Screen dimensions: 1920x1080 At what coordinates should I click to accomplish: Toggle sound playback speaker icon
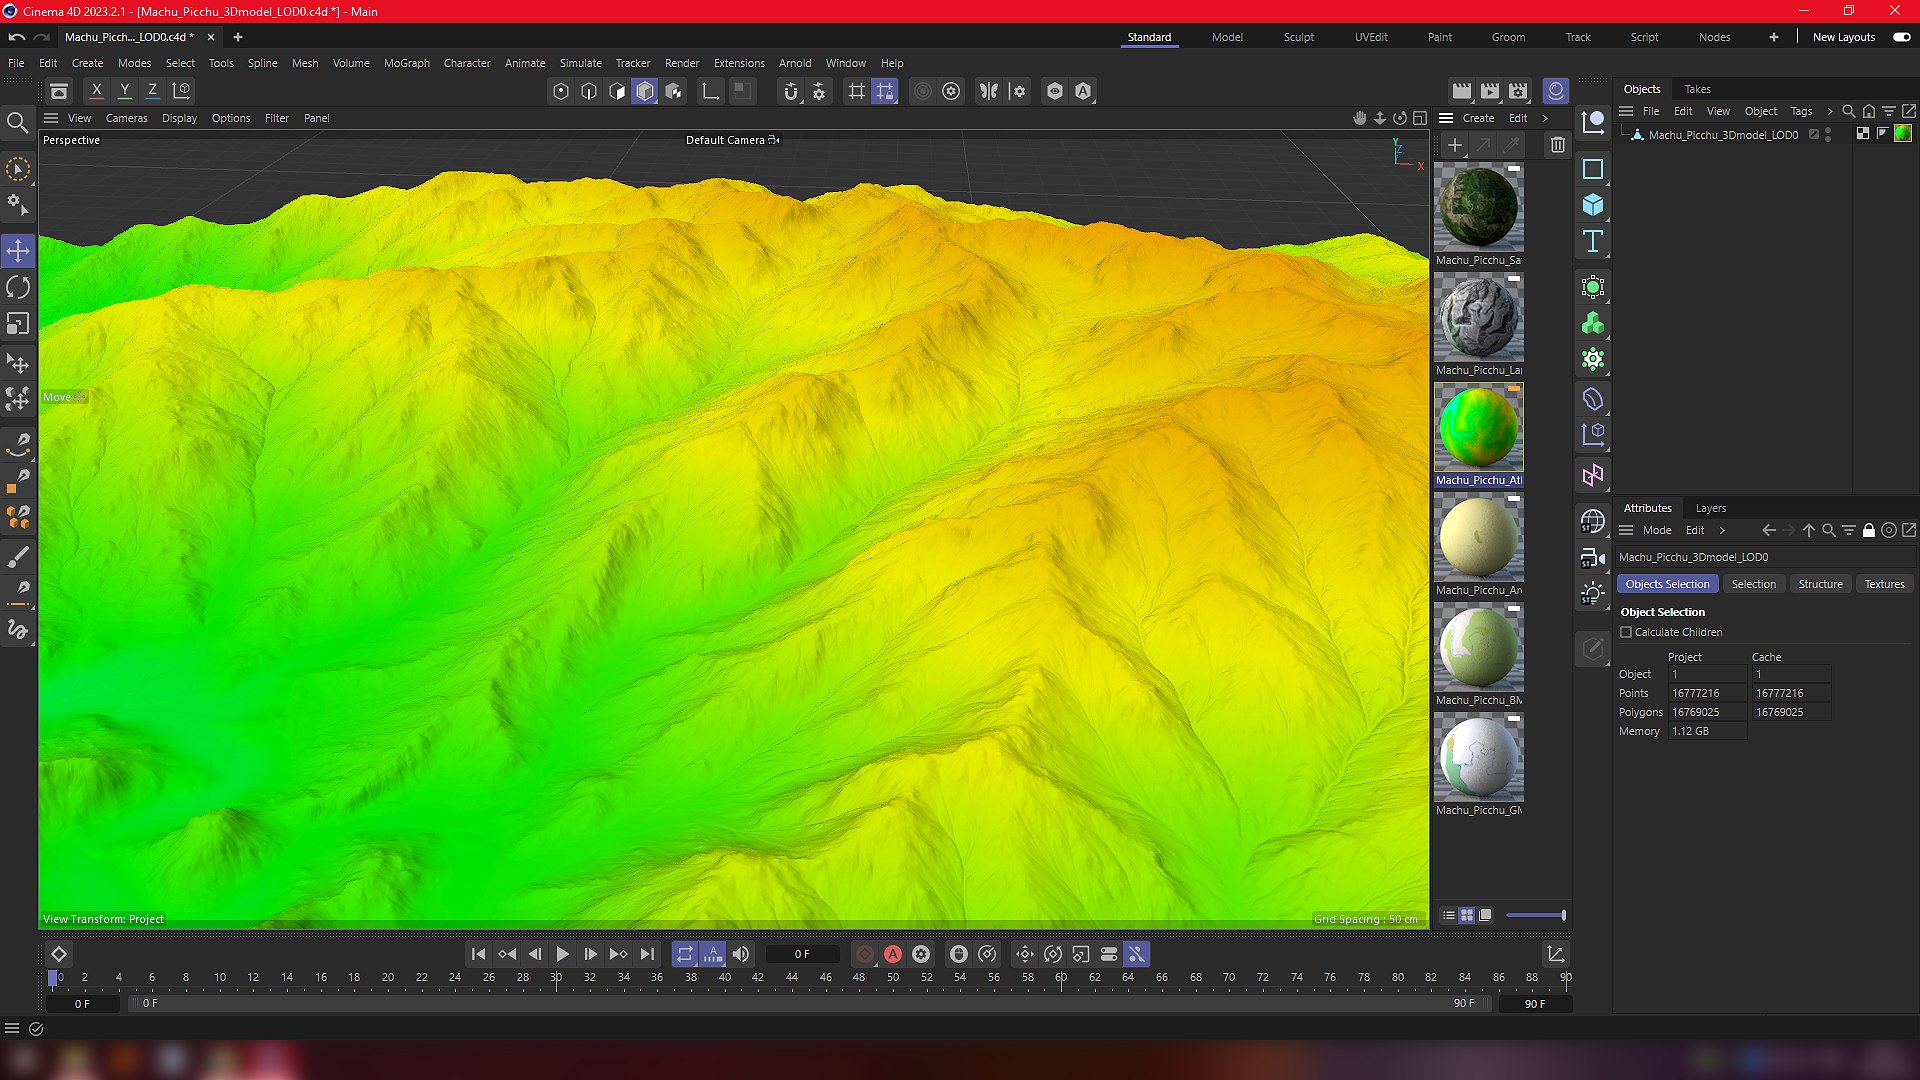pyautogui.click(x=741, y=954)
